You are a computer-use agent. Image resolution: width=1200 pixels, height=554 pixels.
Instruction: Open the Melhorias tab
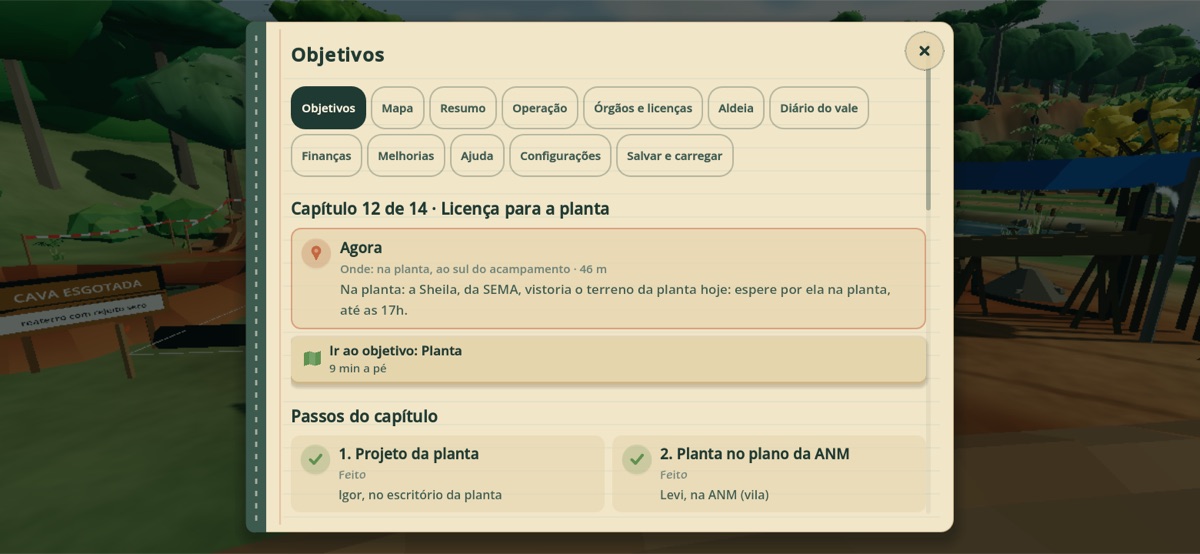click(406, 156)
